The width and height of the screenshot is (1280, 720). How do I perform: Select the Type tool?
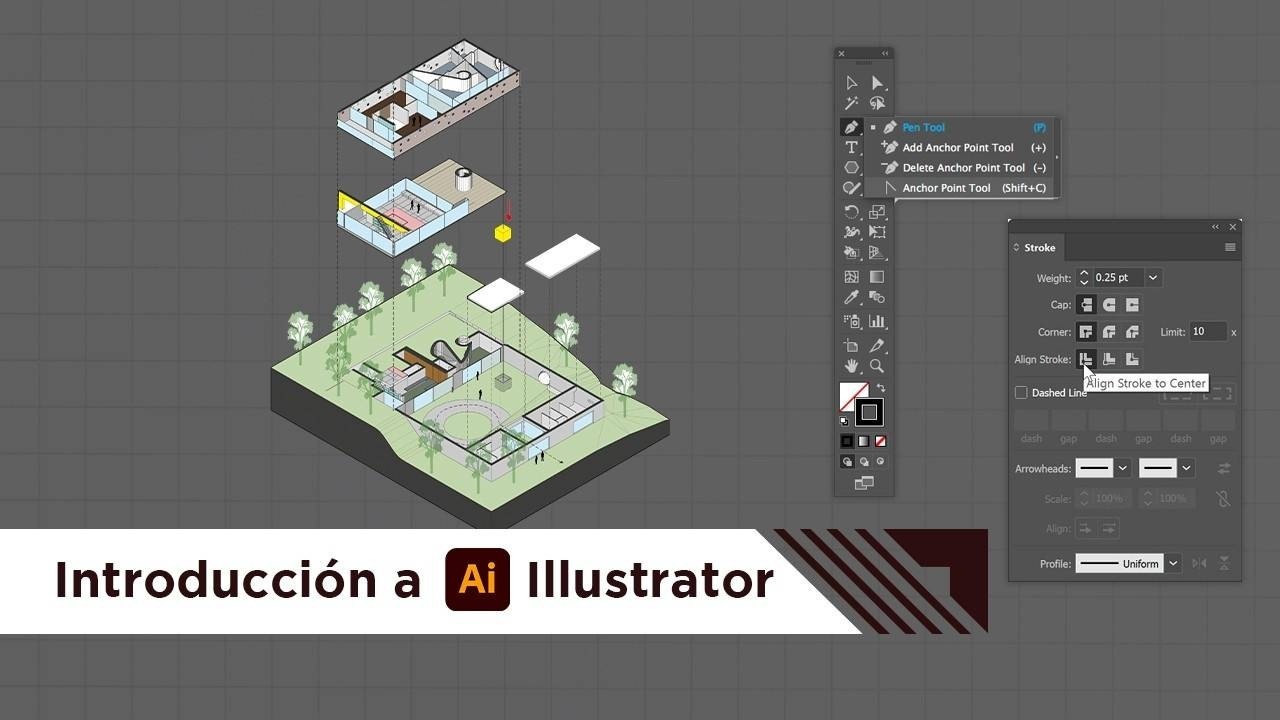[x=851, y=147]
